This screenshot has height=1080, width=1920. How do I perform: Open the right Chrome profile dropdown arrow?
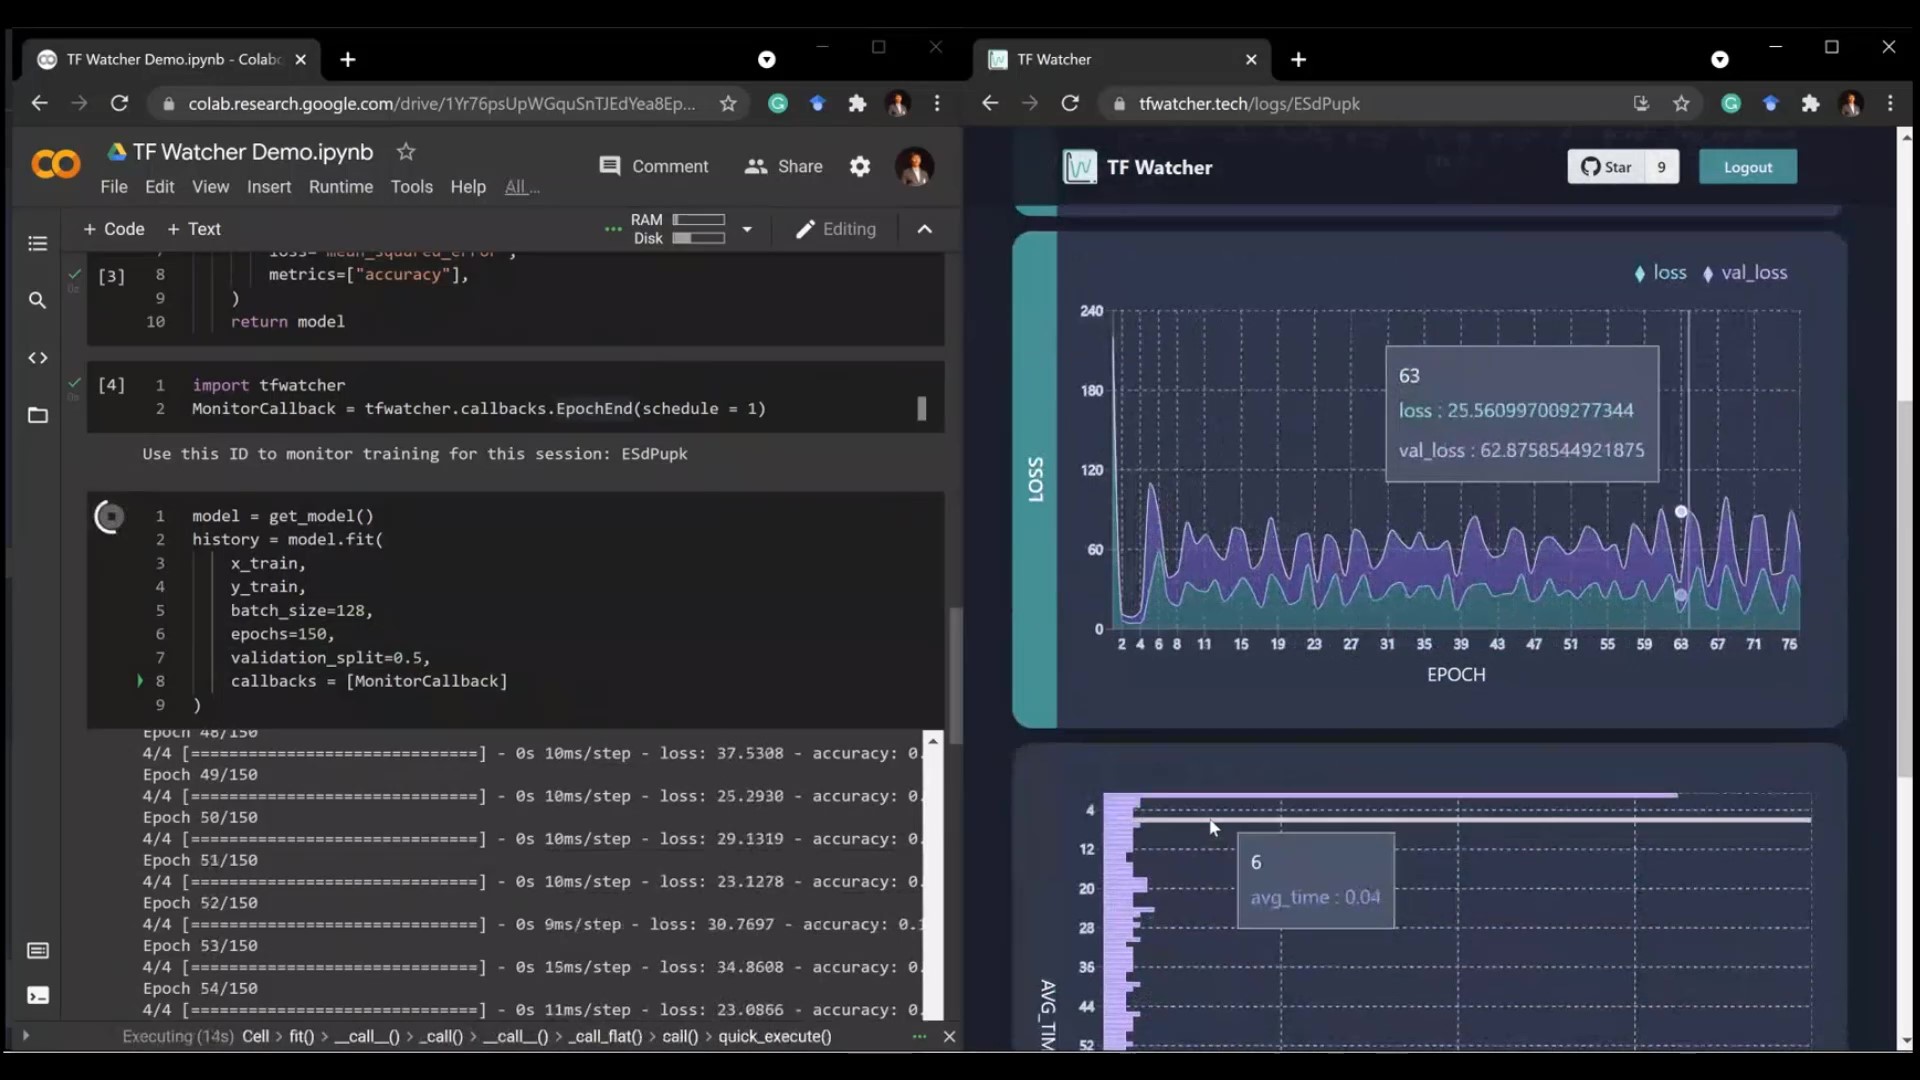(1719, 60)
